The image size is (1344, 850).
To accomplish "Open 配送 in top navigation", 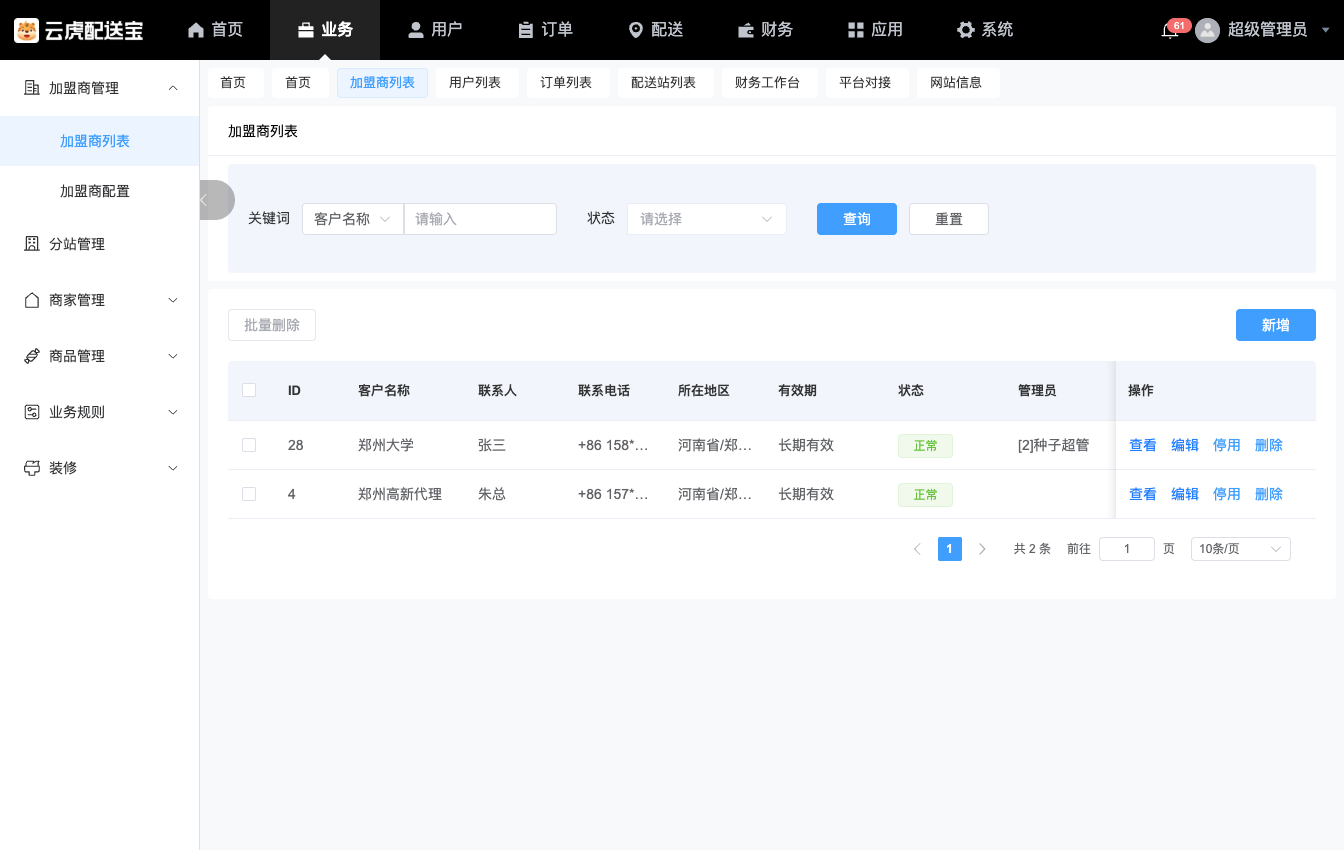I will pyautogui.click(x=655, y=30).
